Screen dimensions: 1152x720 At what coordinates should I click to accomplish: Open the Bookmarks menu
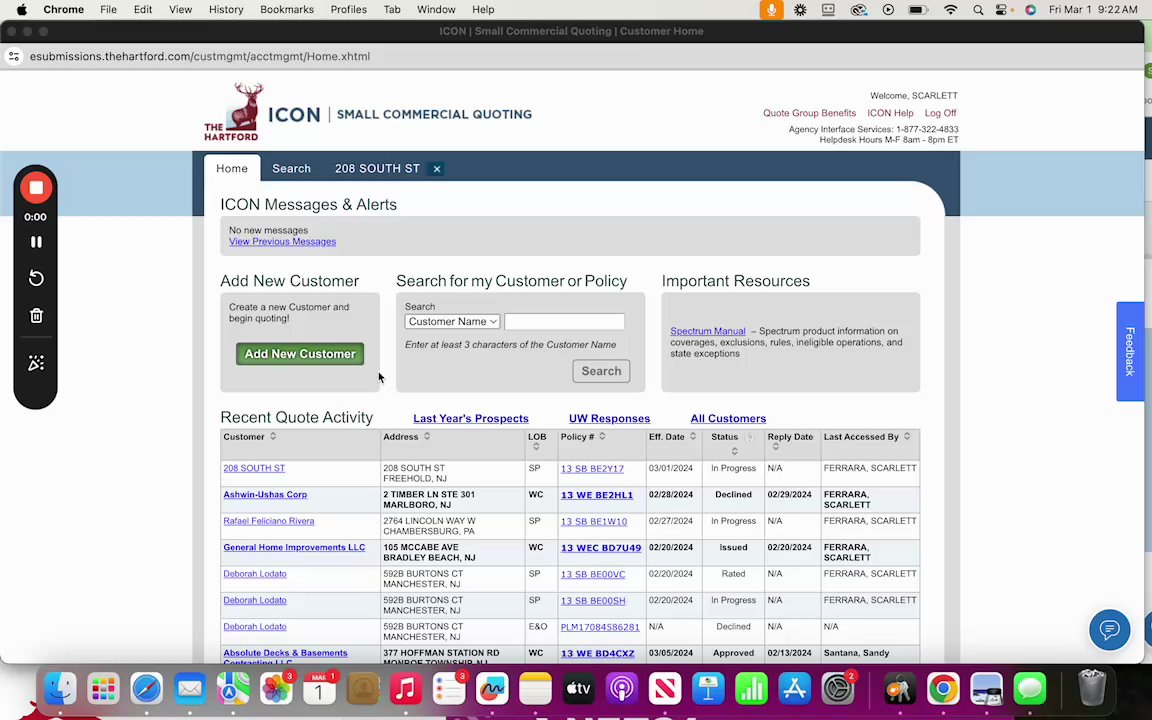[287, 10]
